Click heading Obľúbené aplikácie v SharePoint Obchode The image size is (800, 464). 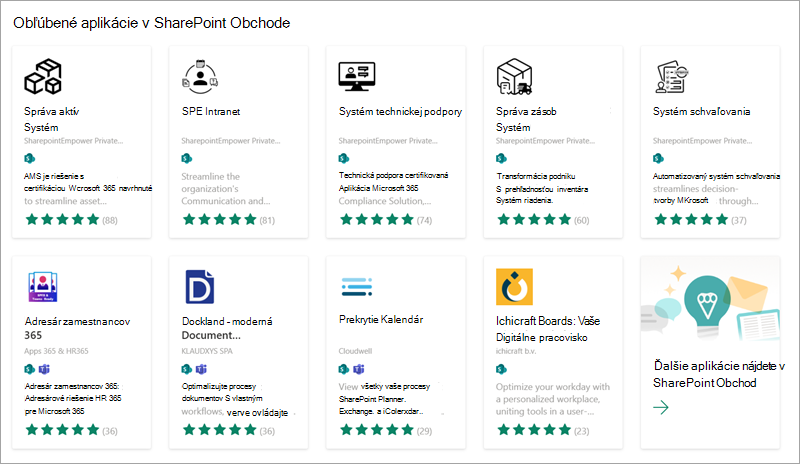tap(152, 23)
